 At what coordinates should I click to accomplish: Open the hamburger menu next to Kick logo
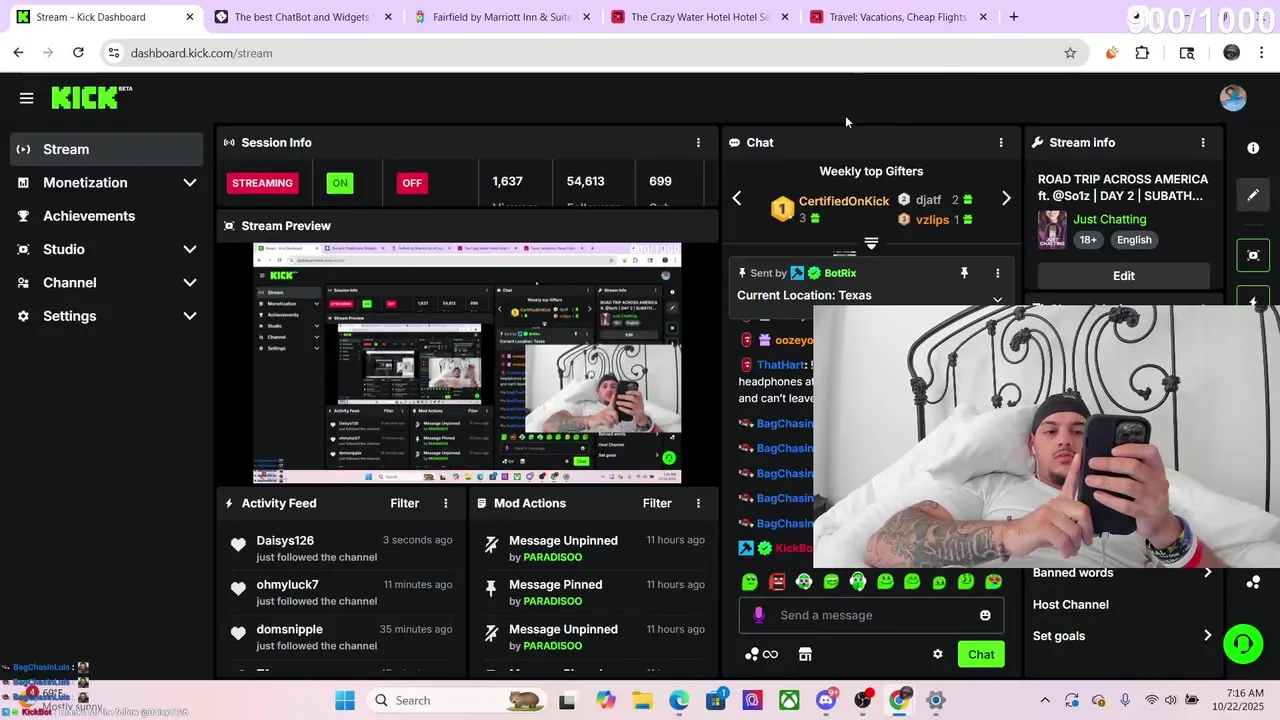26,98
